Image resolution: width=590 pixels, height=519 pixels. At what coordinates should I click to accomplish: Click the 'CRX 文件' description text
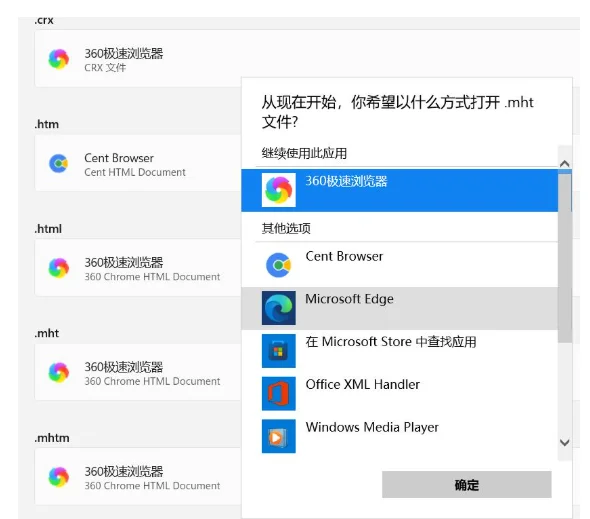105,68
